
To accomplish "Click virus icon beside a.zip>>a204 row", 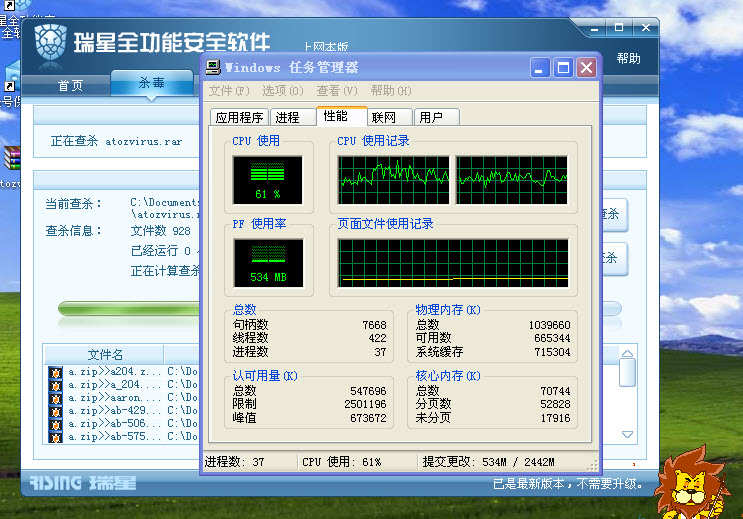I will [x=56, y=372].
